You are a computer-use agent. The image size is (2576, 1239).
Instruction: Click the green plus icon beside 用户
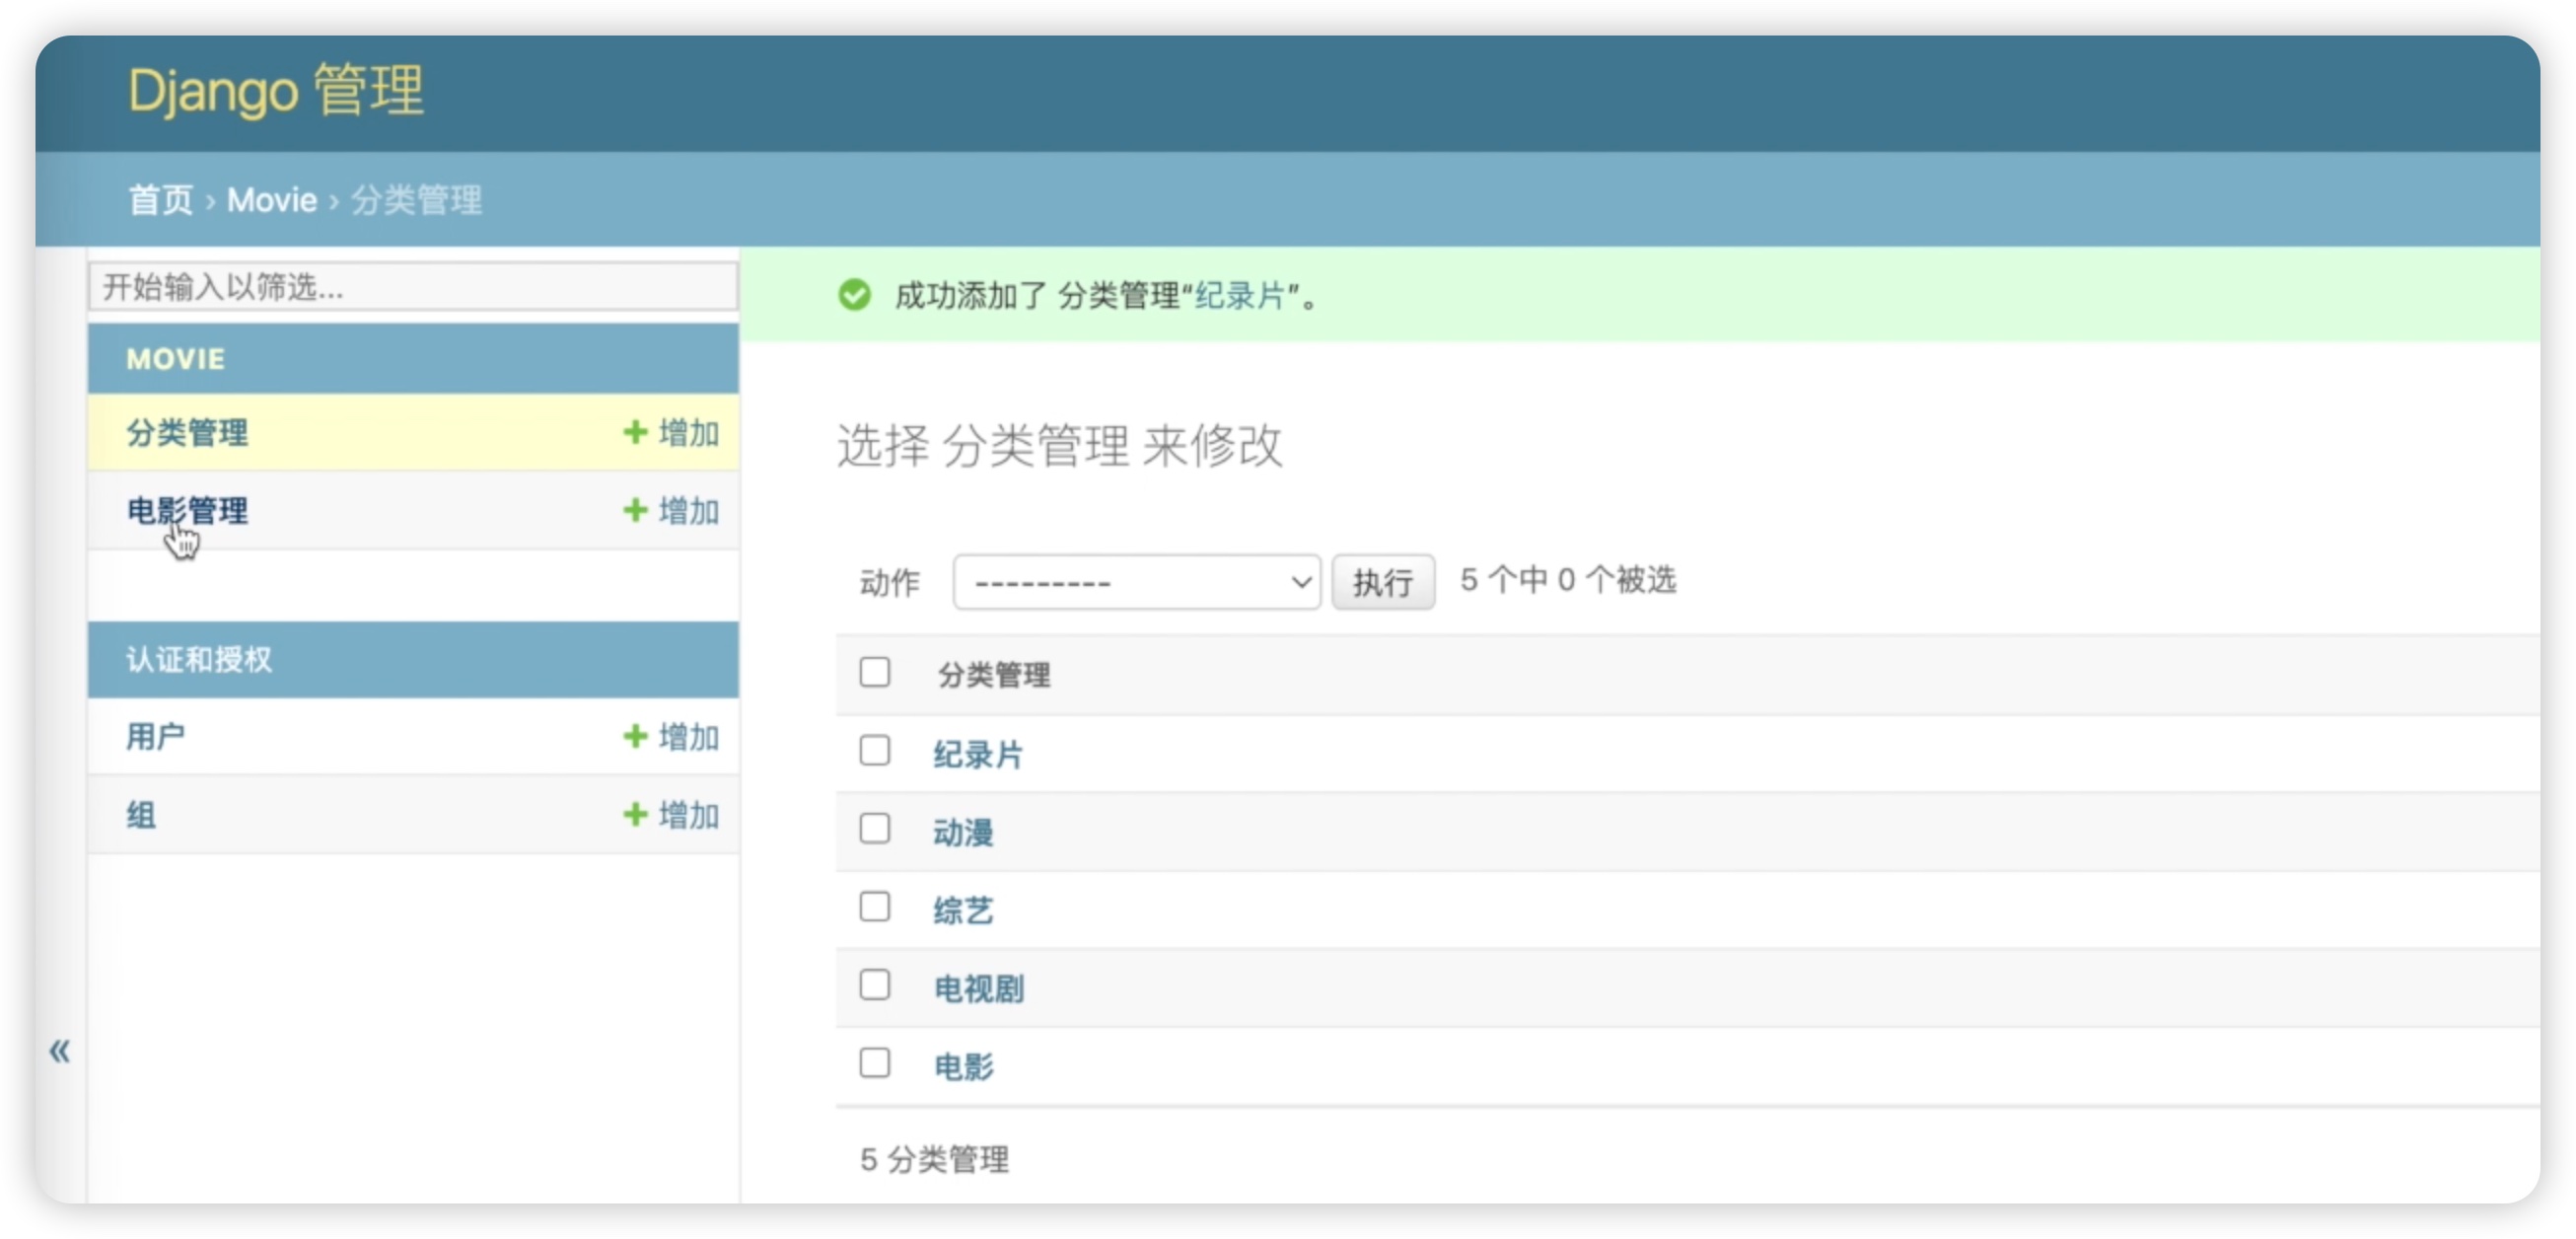click(x=635, y=736)
